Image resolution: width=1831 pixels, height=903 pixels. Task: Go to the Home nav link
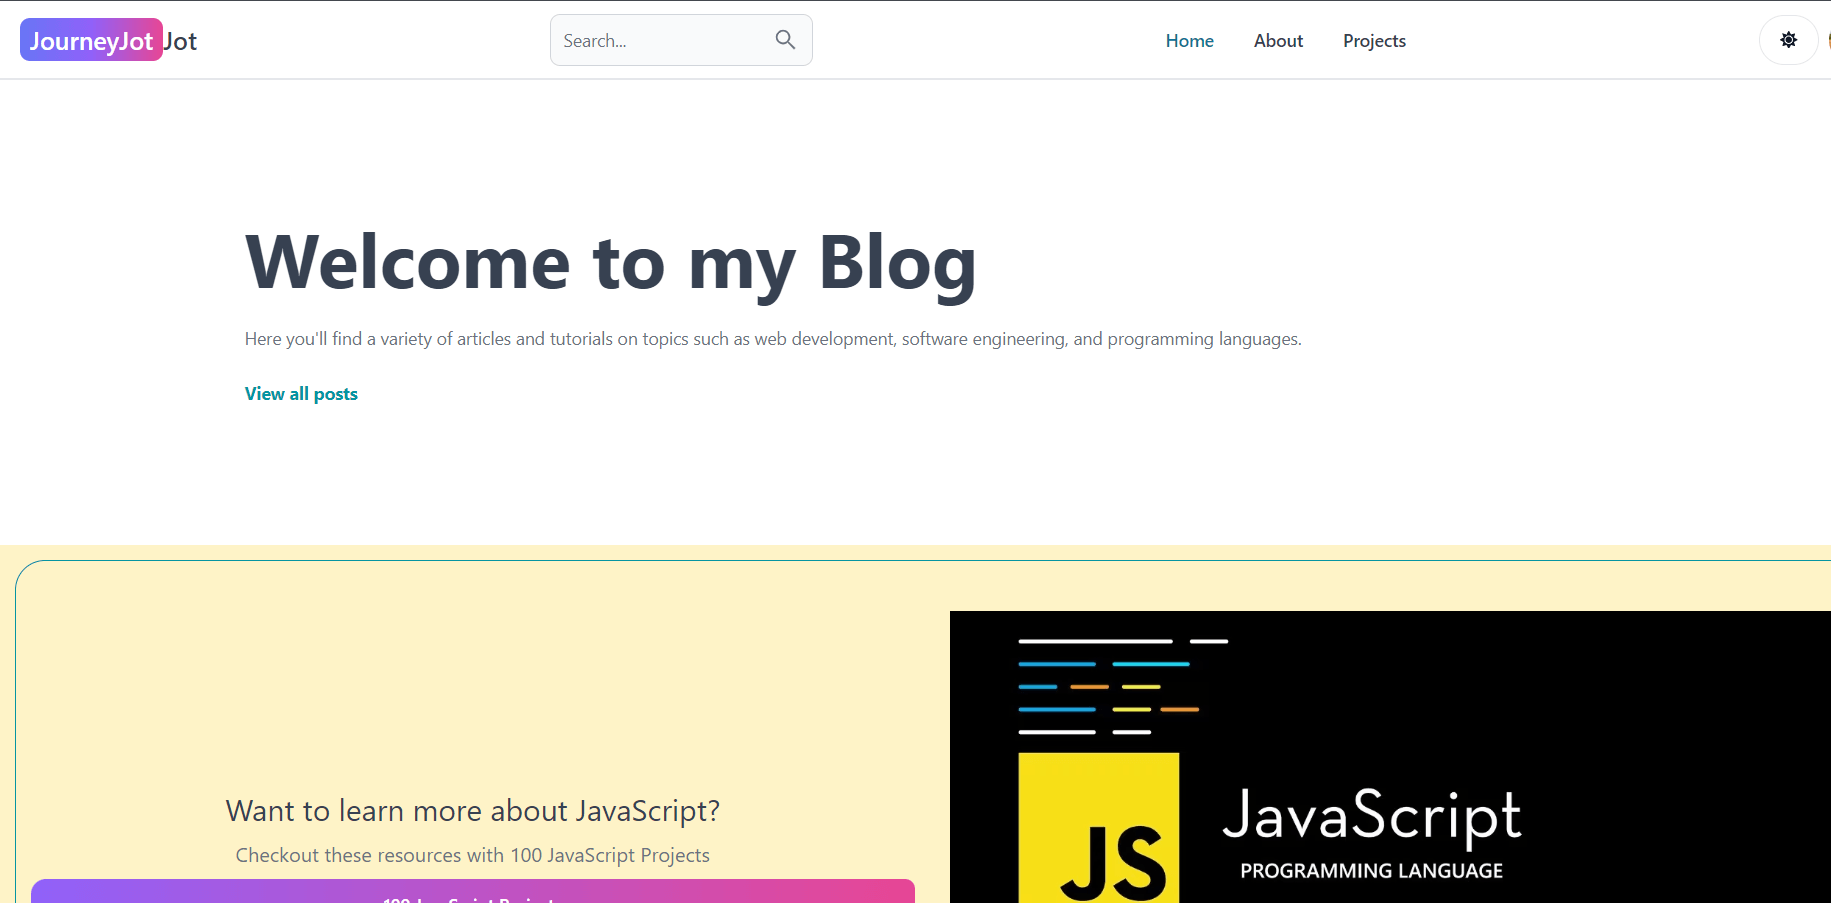click(x=1189, y=41)
